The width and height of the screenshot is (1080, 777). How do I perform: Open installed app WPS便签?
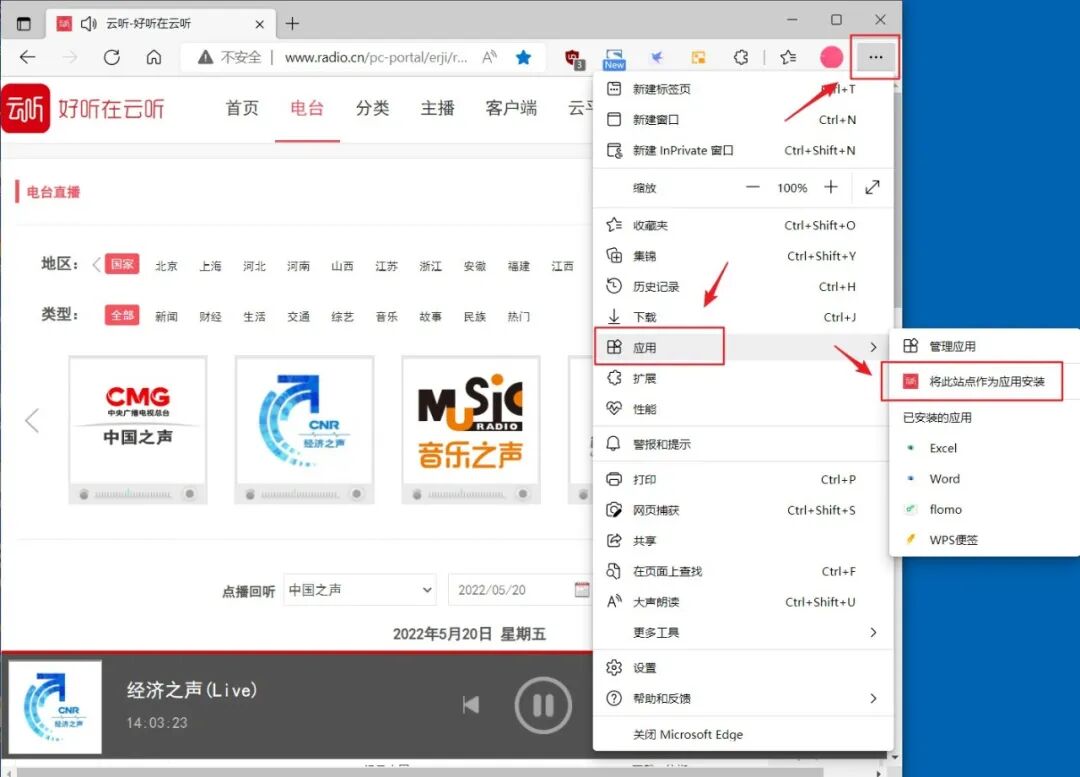985,540
